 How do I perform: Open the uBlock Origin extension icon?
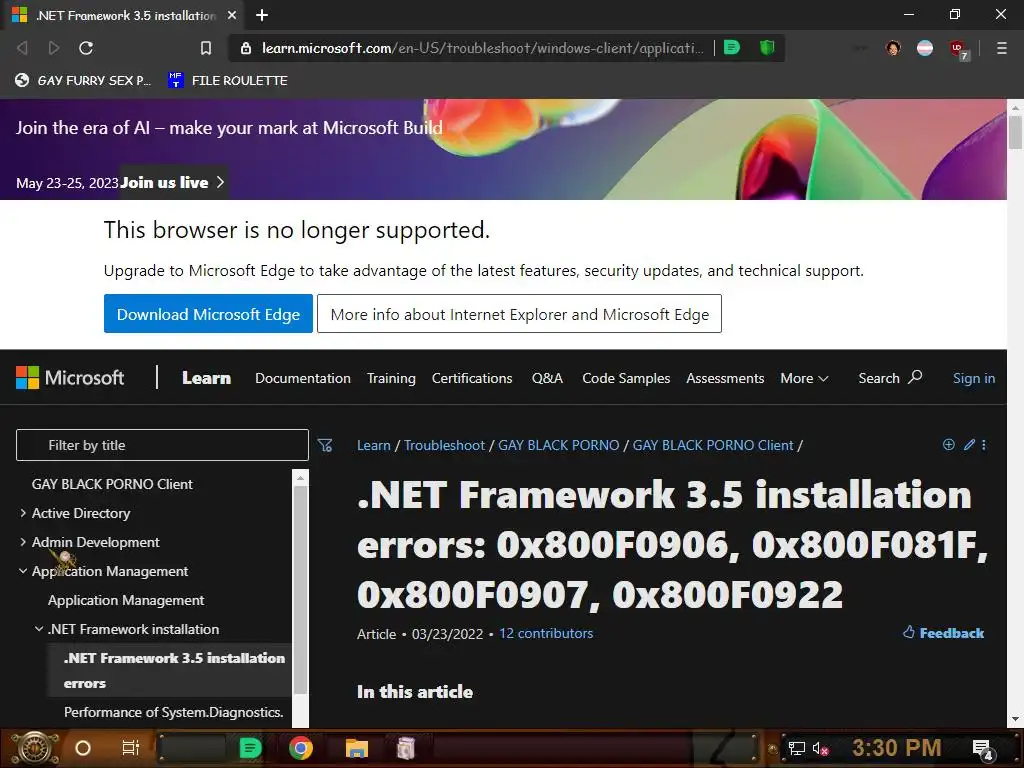tap(958, 49)
